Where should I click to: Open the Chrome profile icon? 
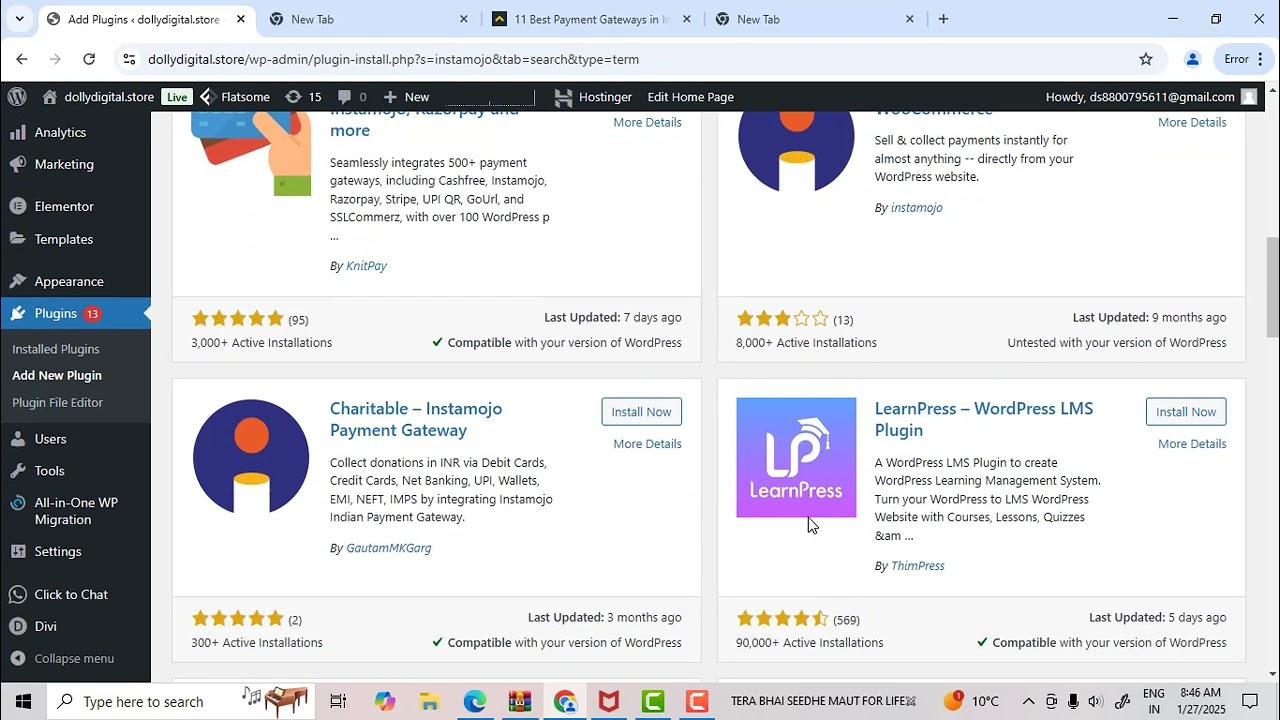click(1192, 59)
